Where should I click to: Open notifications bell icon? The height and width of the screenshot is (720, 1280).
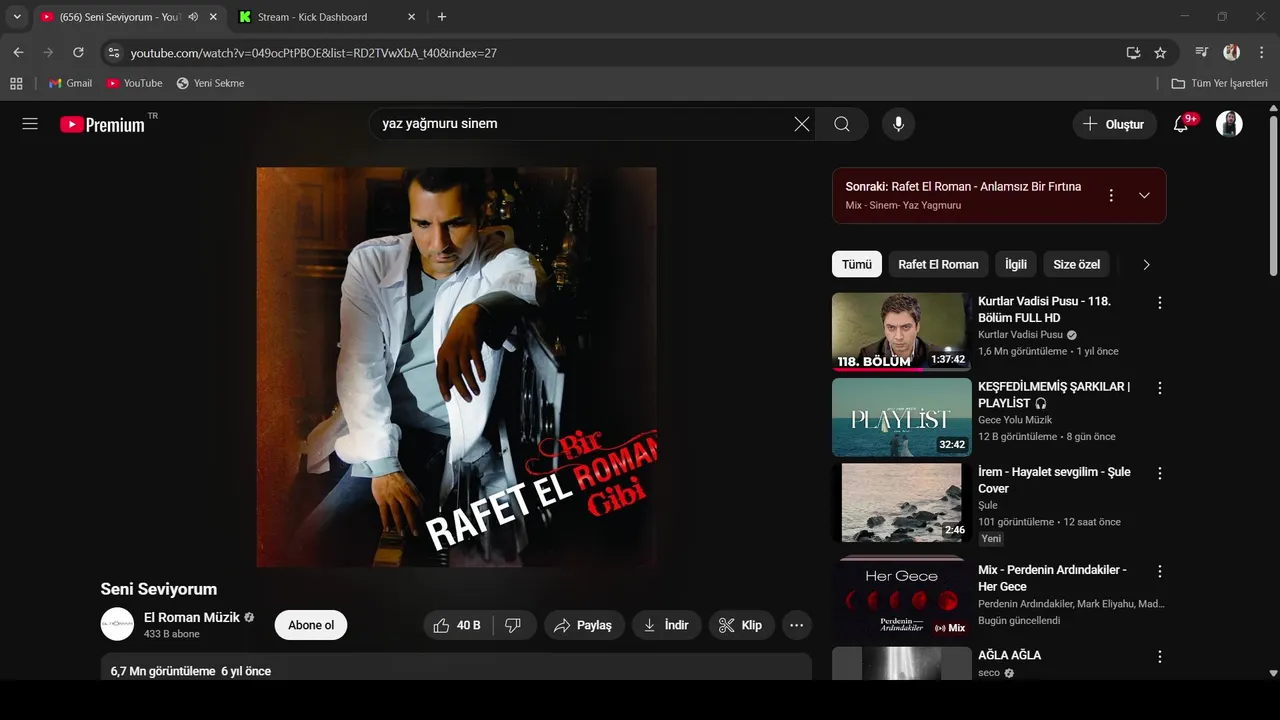1181,124
